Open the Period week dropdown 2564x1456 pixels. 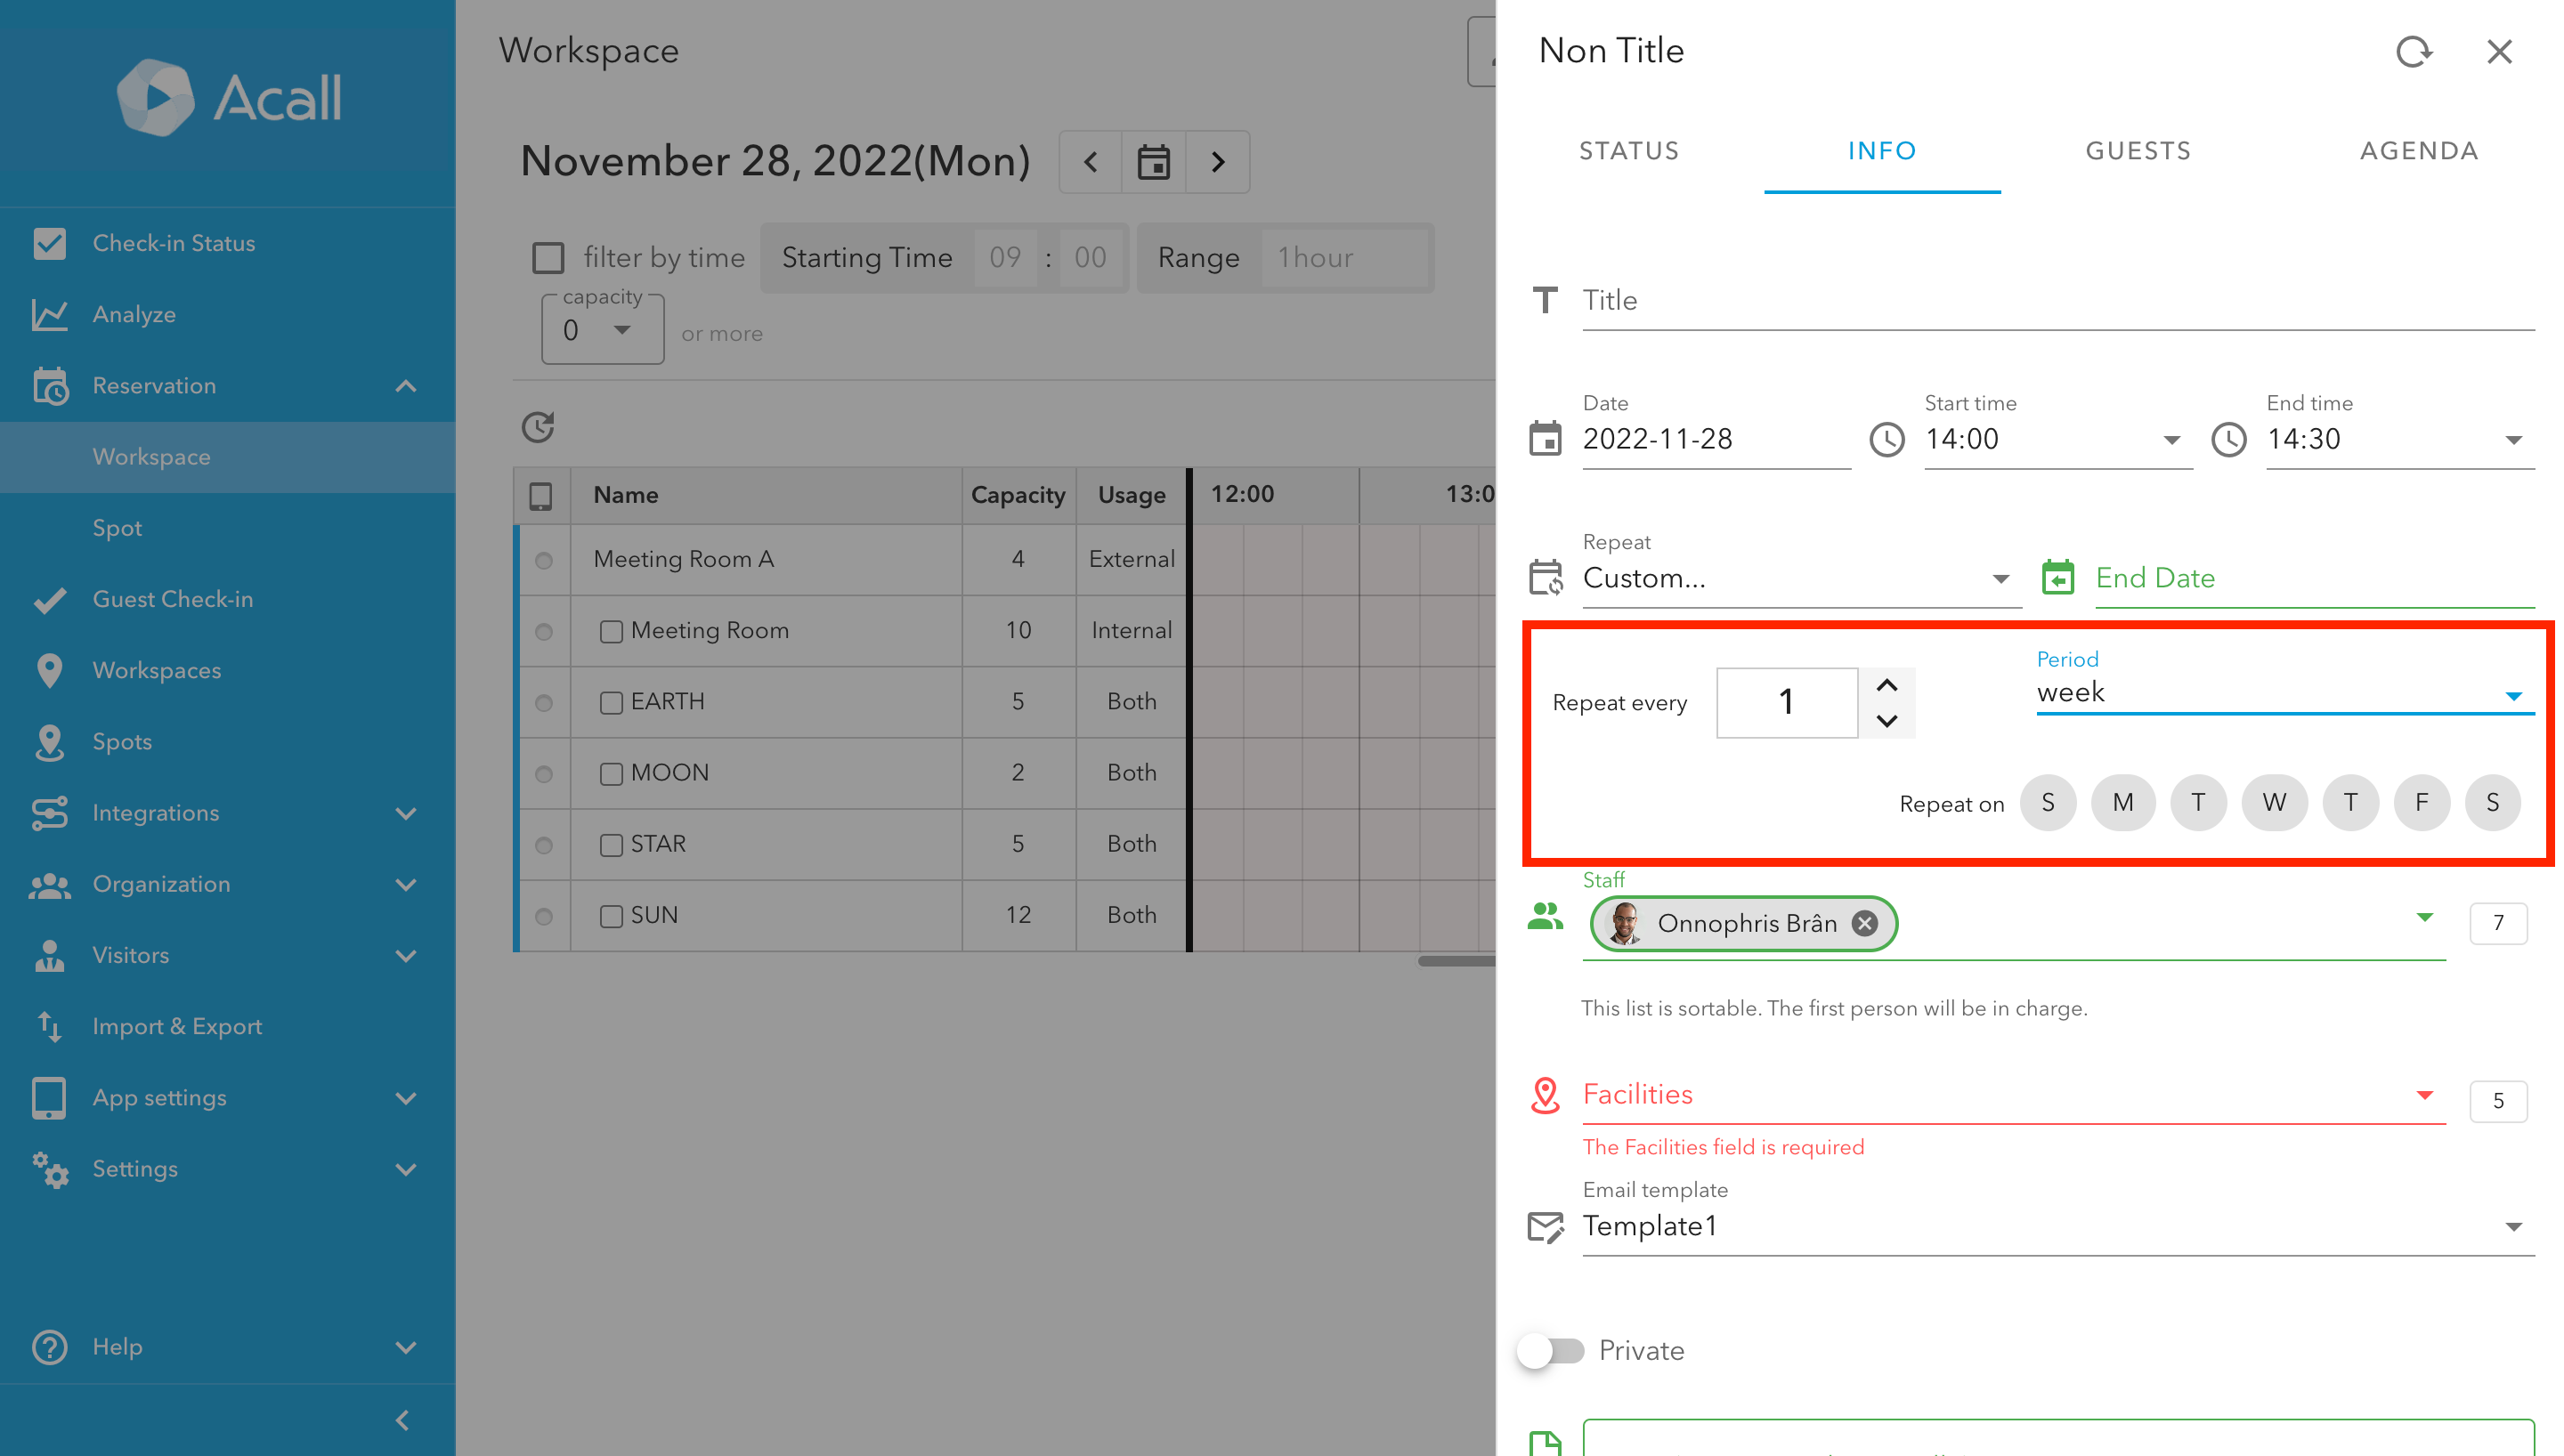click(2284, 693)
